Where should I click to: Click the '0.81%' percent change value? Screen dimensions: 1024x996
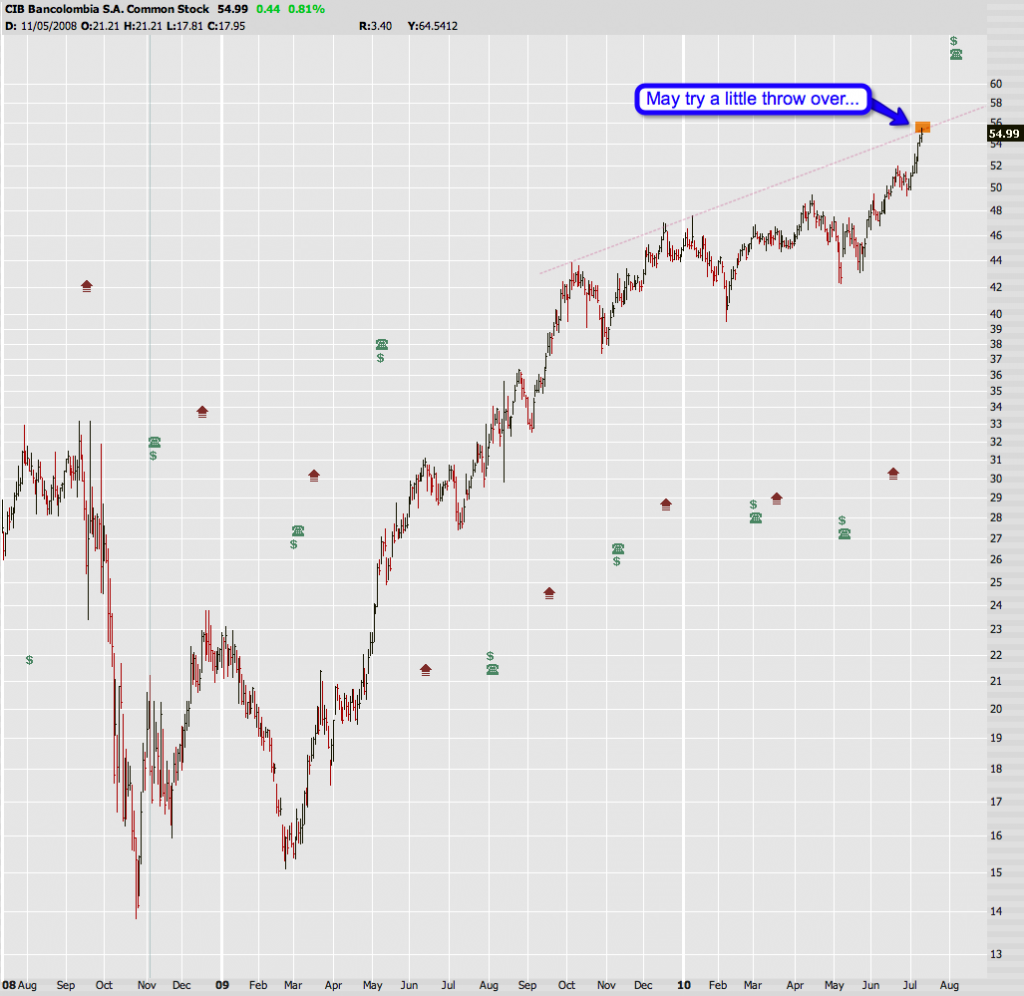click(x=306, y=9)
